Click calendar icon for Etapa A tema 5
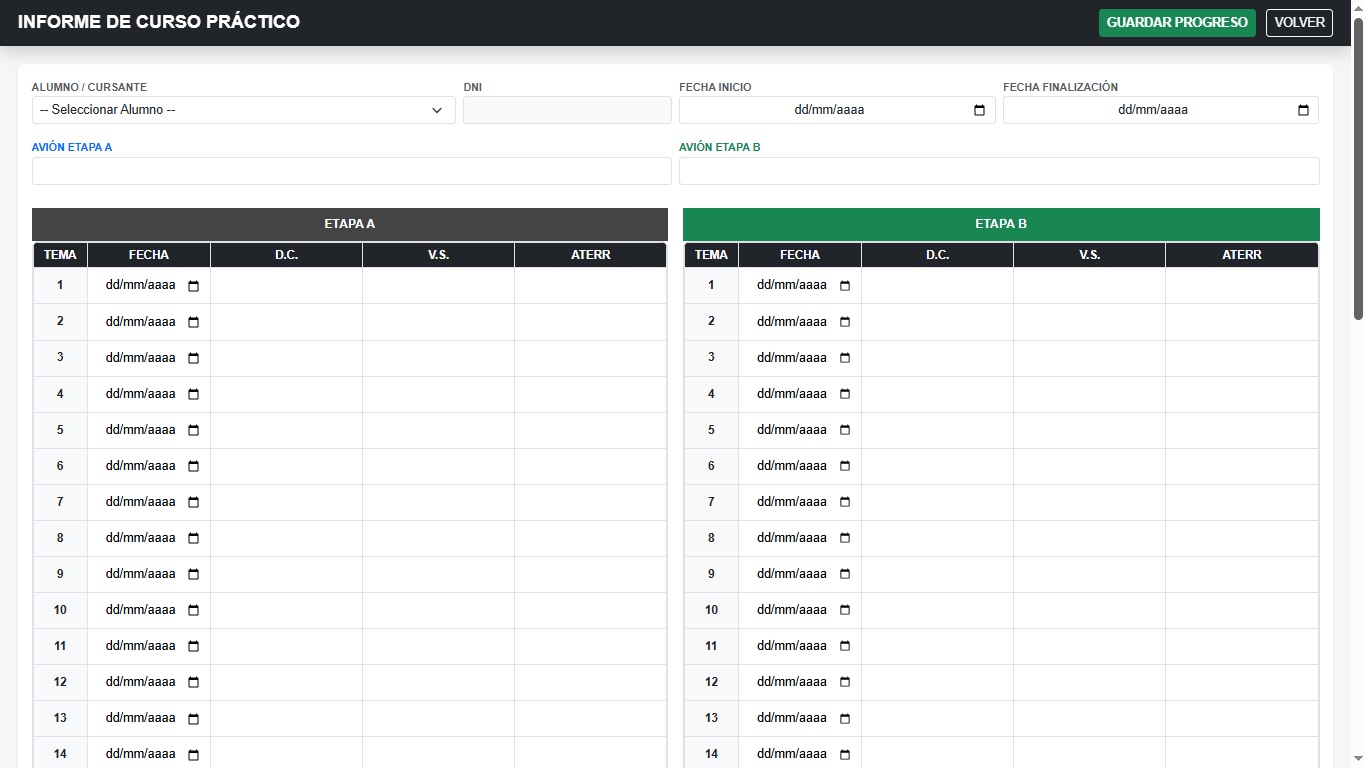The height and width of the screenshot is (768, 1366). 193,430
